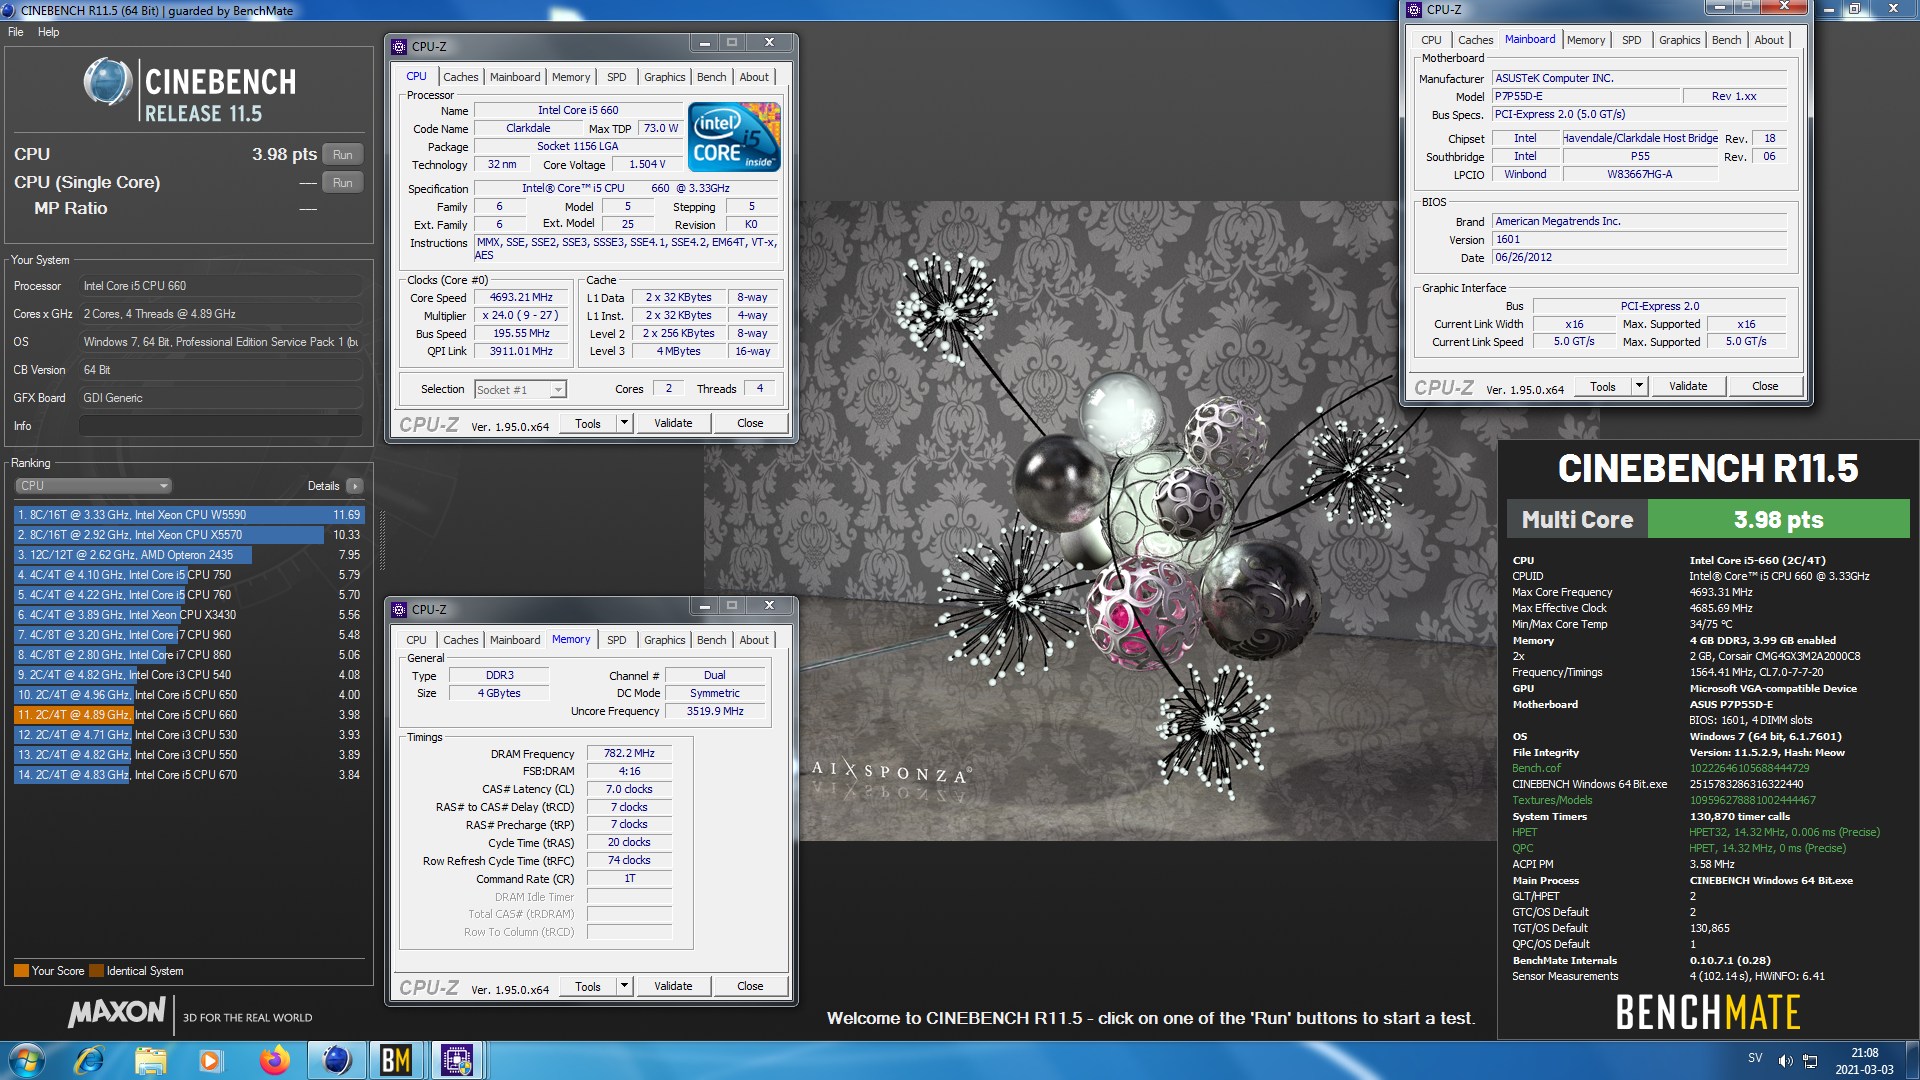
Task: Select ranking row Intel Core i3 CPU 540
Action: tap(189, 675)
